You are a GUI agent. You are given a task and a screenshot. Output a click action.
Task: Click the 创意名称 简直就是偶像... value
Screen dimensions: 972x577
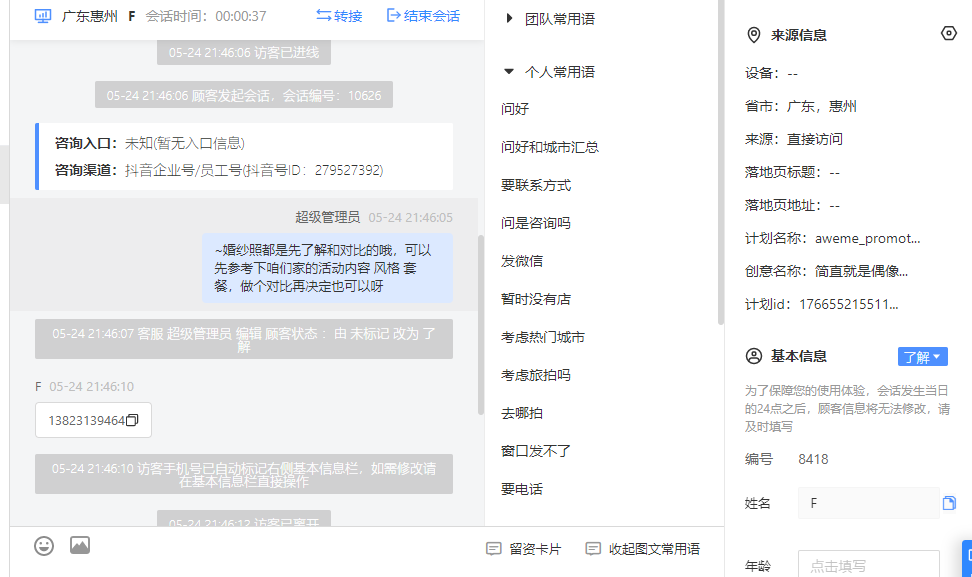(861, 271)
